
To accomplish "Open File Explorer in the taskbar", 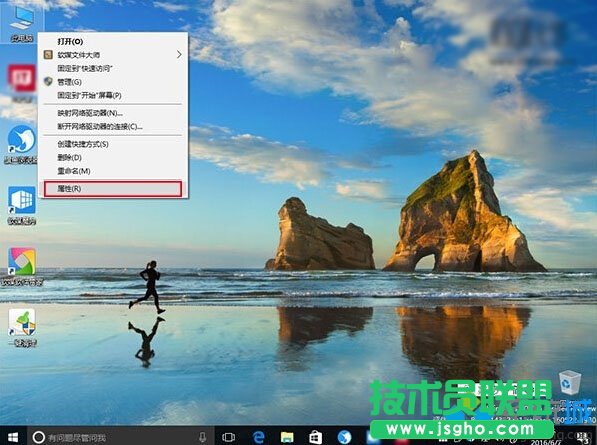I will pos(287,437).
